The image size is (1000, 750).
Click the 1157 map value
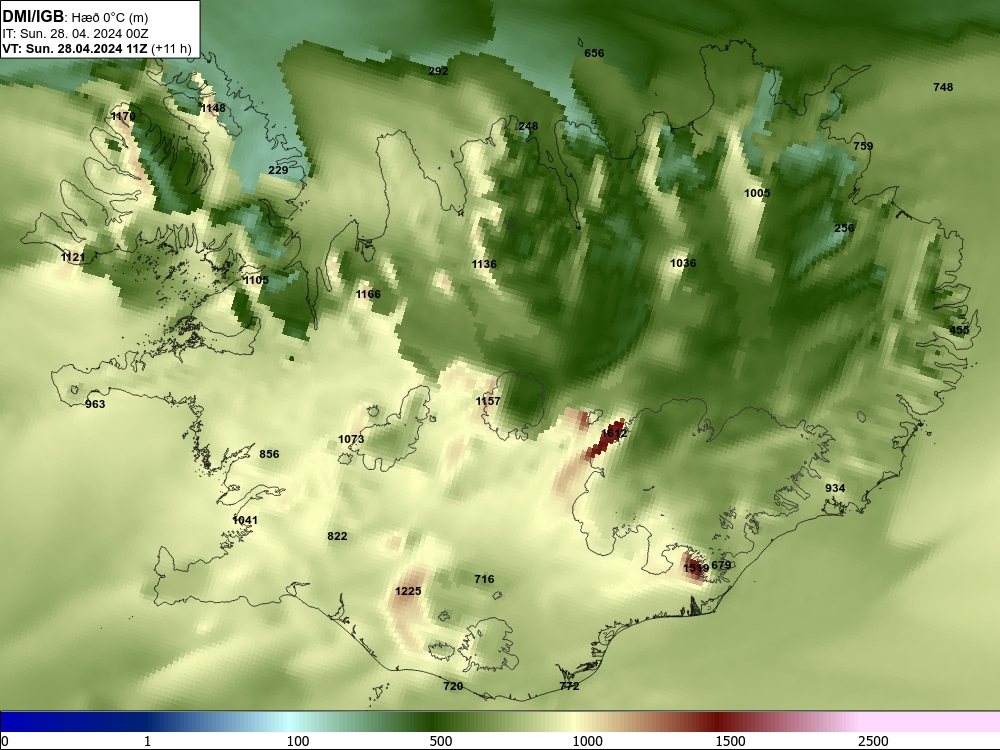[x=488, y=401]
